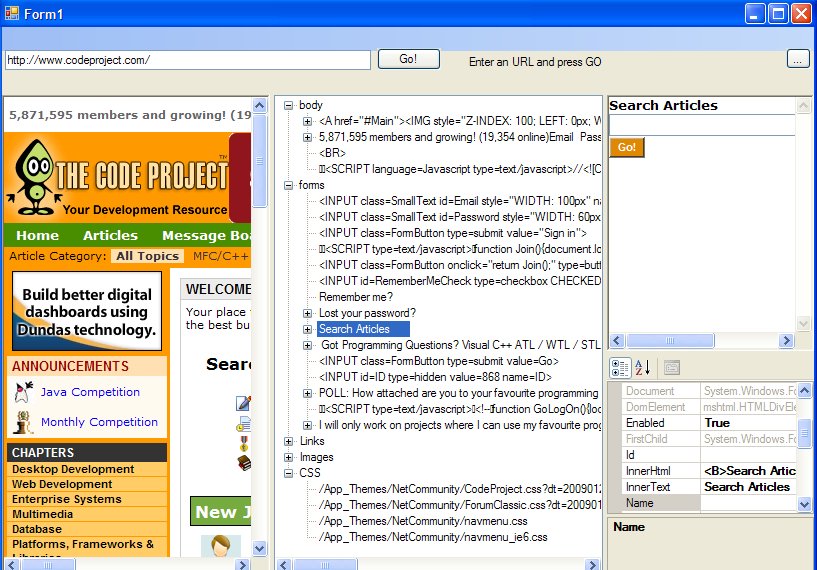Click the Code Project mascot logo

click(x=35, y=177)
